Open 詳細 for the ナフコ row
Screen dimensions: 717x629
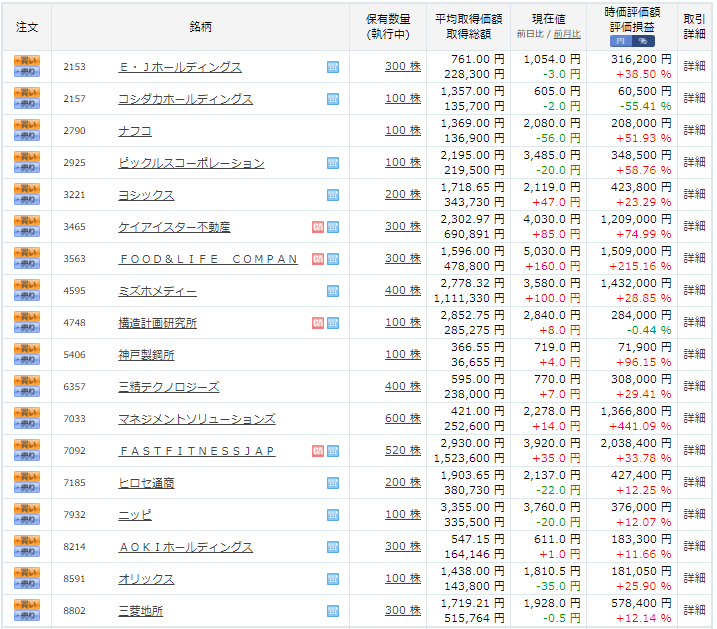694,130
